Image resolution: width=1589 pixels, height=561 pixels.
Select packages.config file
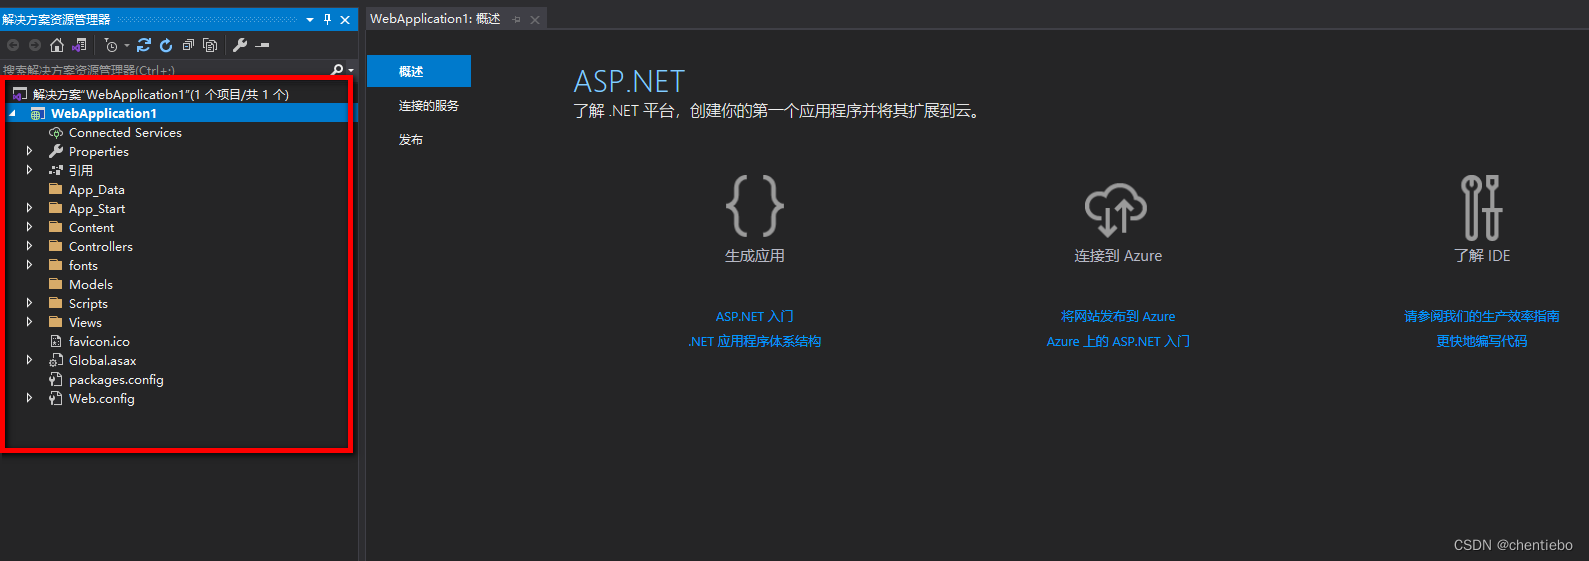click(x=116, y=379)
